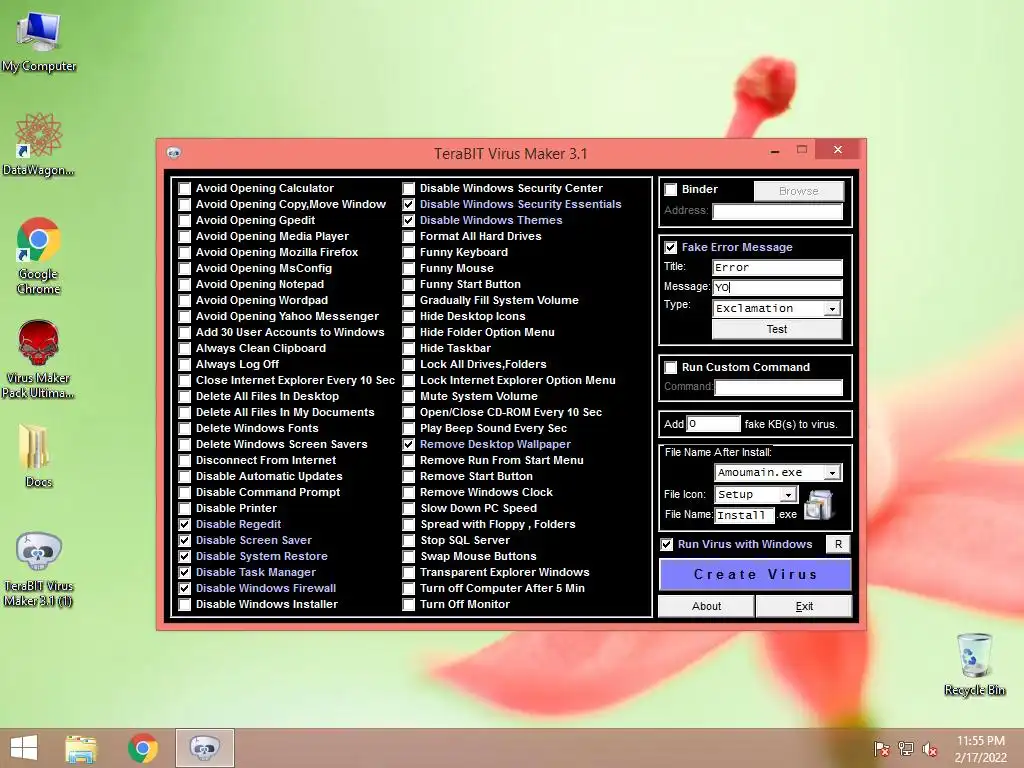Viewport: 1024px width, 768px height.
Task: Click TeraBIT title bar app icon
Action: coord(174,153)
